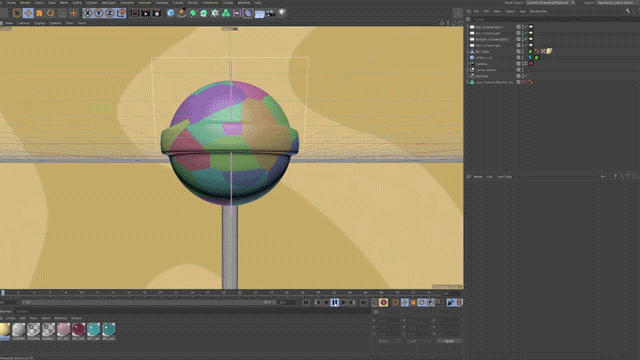Toggle Bottom_OctaneLight.2 enable checkmark
Viewport: 640px width, 360px height.
526,39
